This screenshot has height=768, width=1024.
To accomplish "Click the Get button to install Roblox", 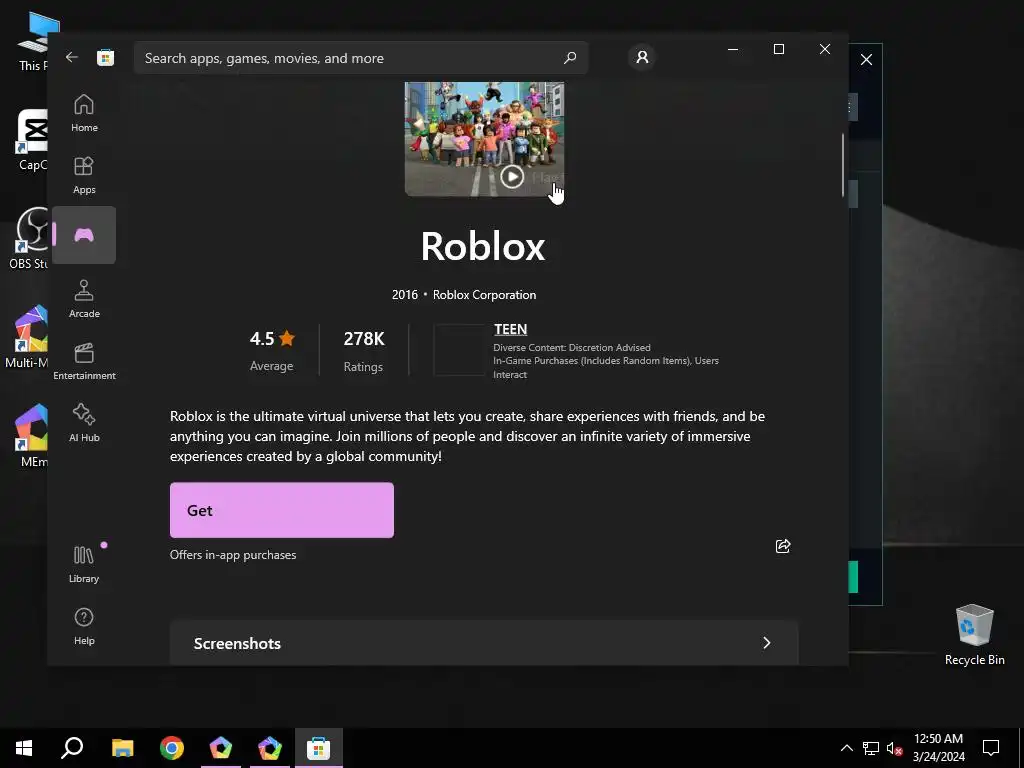I will (x=281, y=510).
